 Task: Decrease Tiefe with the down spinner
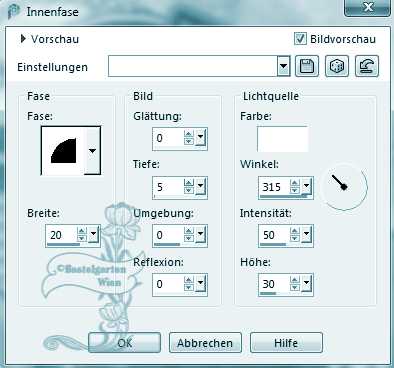point(189,190)
